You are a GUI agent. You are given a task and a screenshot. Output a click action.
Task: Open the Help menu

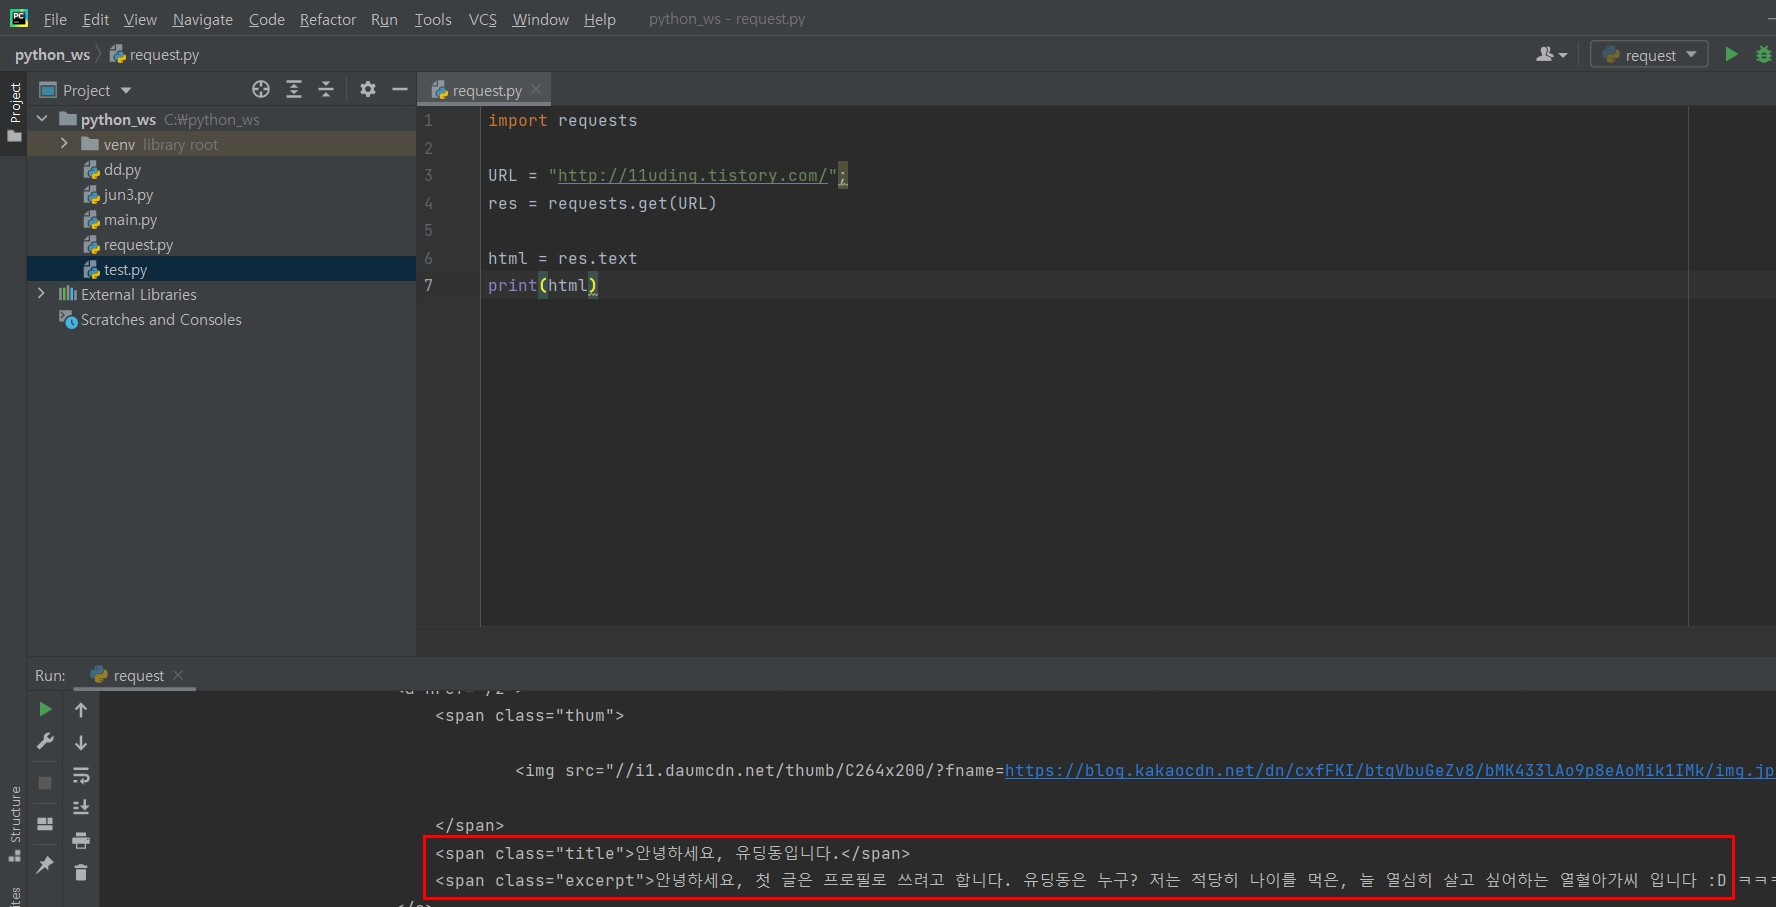click(600, 19)
